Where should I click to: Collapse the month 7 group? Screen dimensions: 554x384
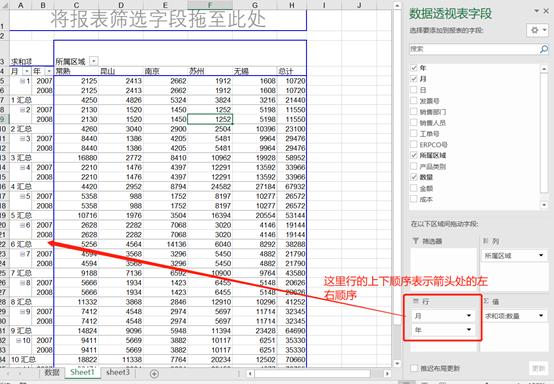tap(22, 254)
